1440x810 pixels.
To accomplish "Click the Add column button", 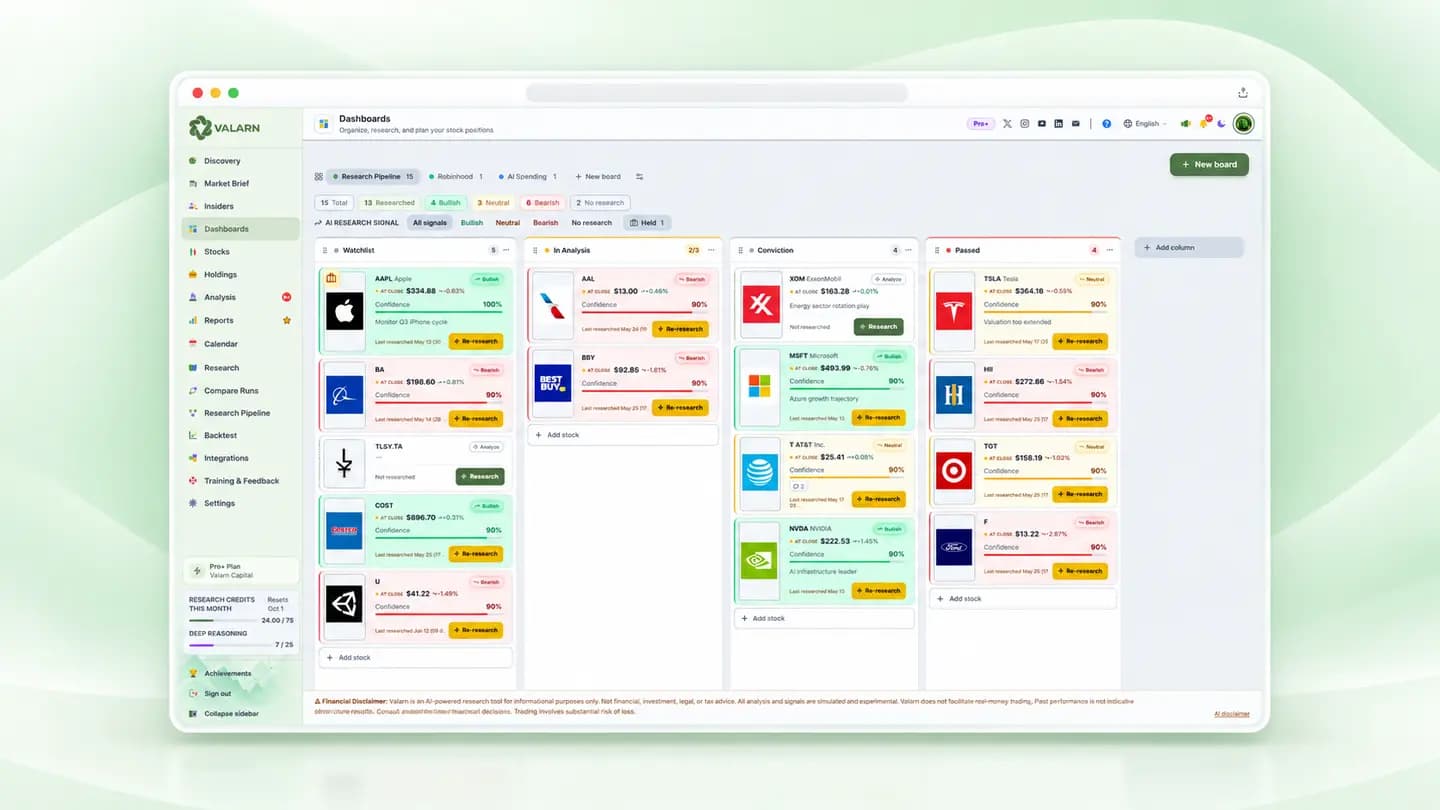I will point(1189,248).
